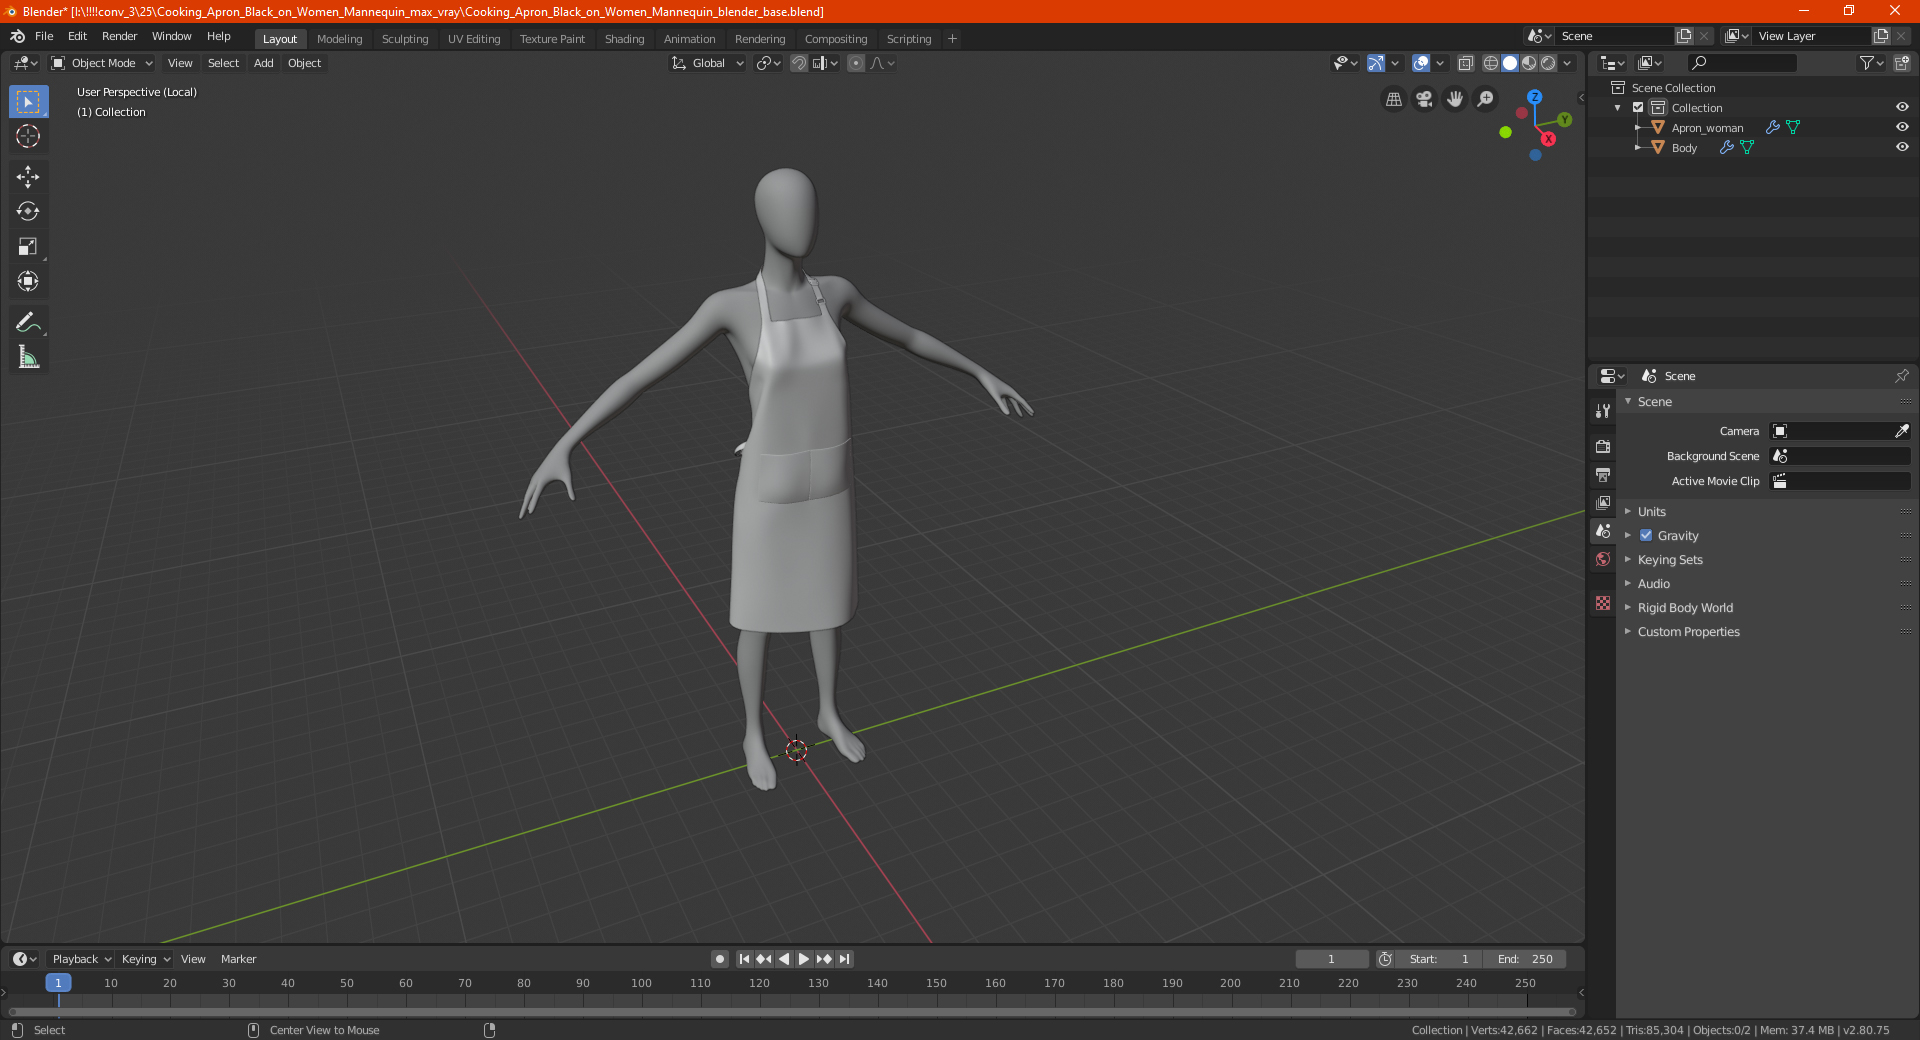Switch to the Shading workspace tab
The width and height of the screenshot is (1920, 1040).
624,39
